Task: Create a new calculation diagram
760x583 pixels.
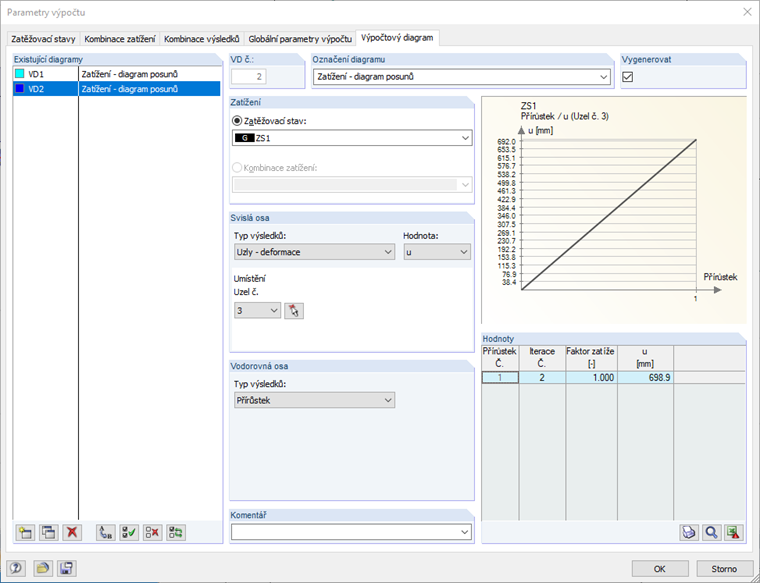Action: (x=25, y=533)
